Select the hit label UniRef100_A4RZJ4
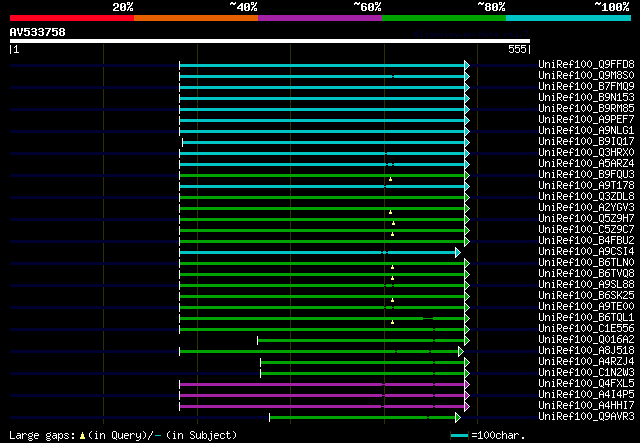The image size is (640, 443). pyautogui.click(x=586, y=362)
